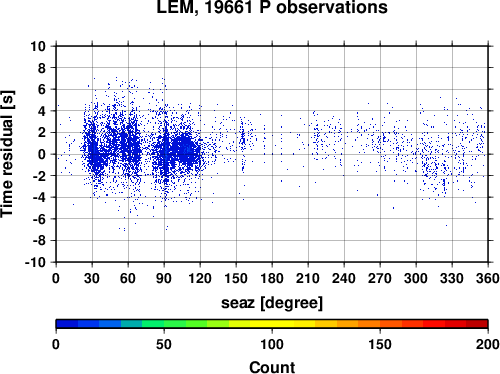Click the orange colorbar segment near 150
The width and height of the screenshot is (500, 374).
(380, 324)
